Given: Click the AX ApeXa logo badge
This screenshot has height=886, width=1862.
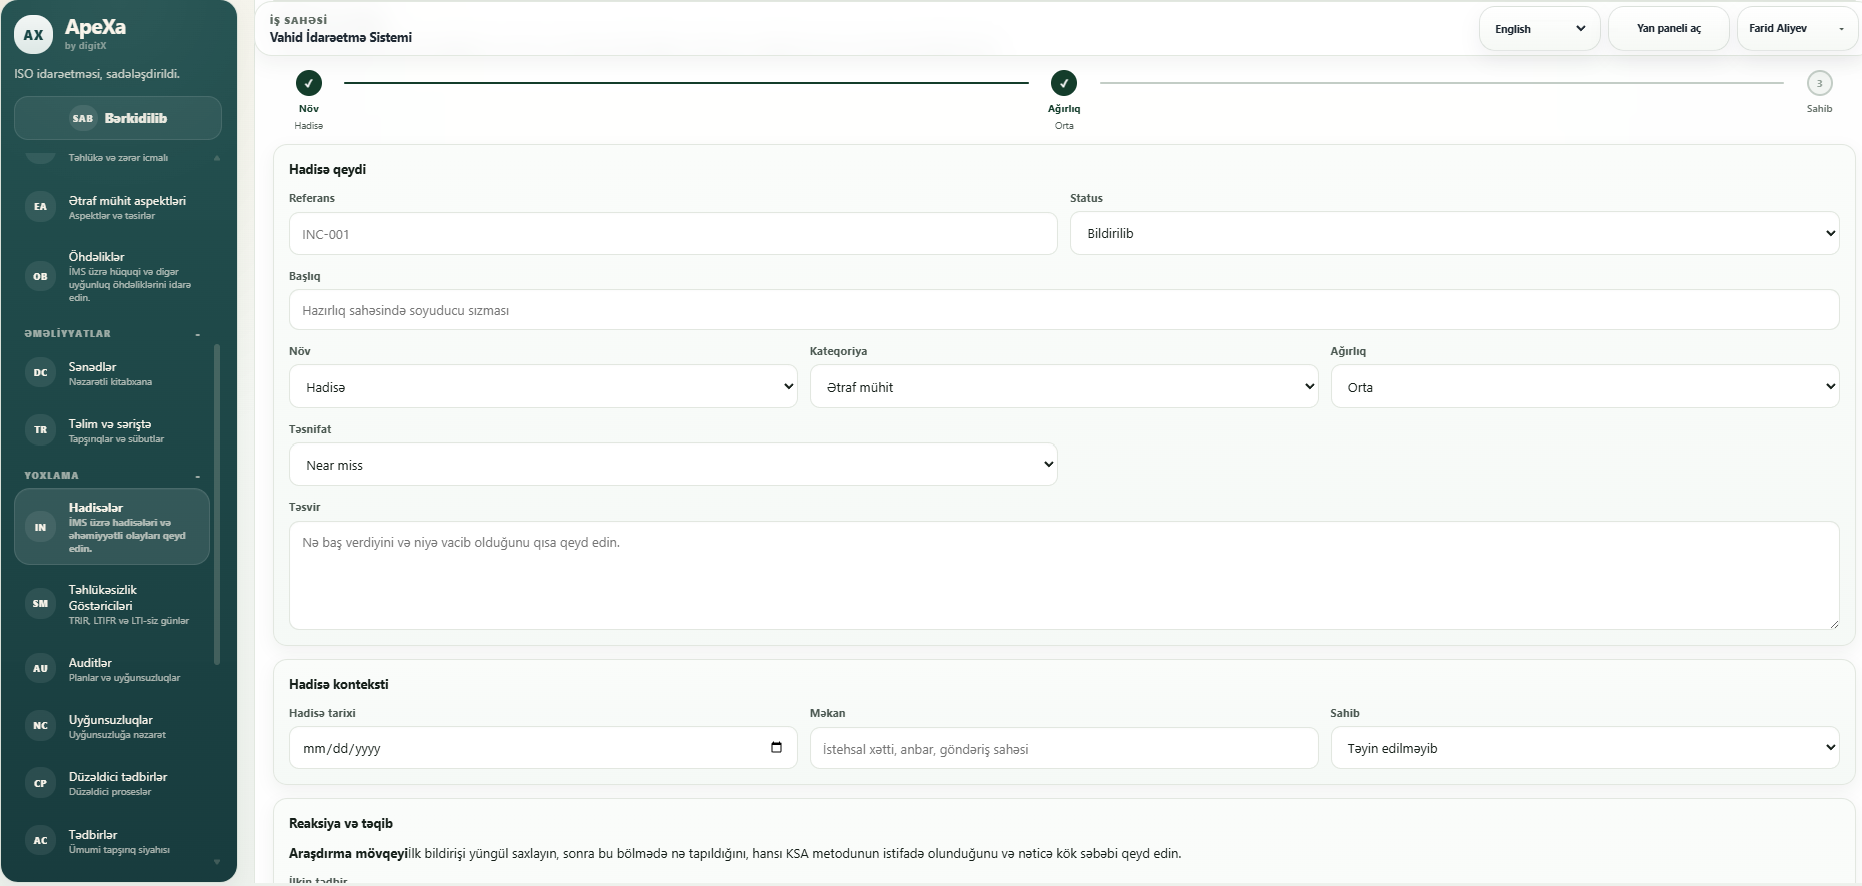Looking at the screenshot, I should point(33,35).
